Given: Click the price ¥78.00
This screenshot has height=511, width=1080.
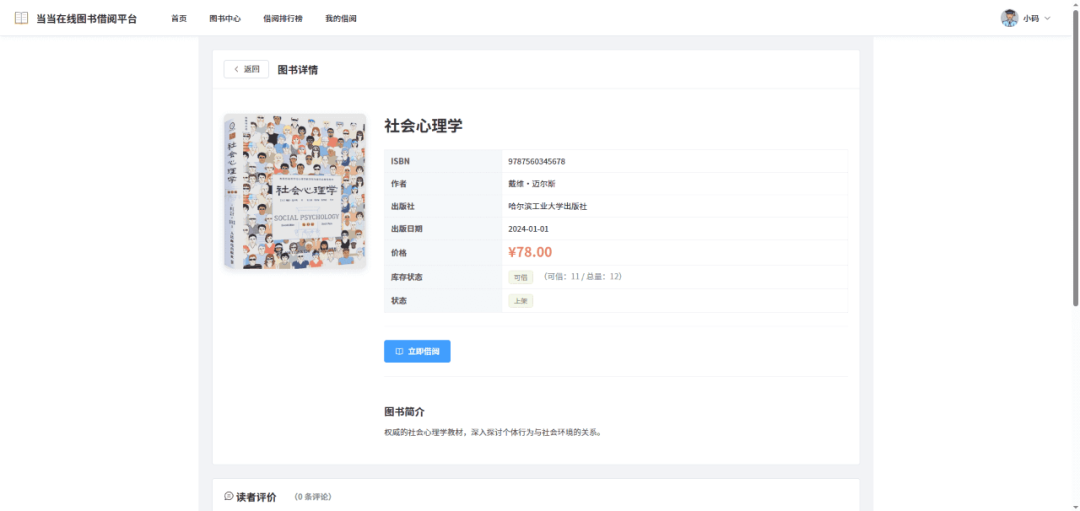Looking at the screenshot, I should click(x=530, y=252).
